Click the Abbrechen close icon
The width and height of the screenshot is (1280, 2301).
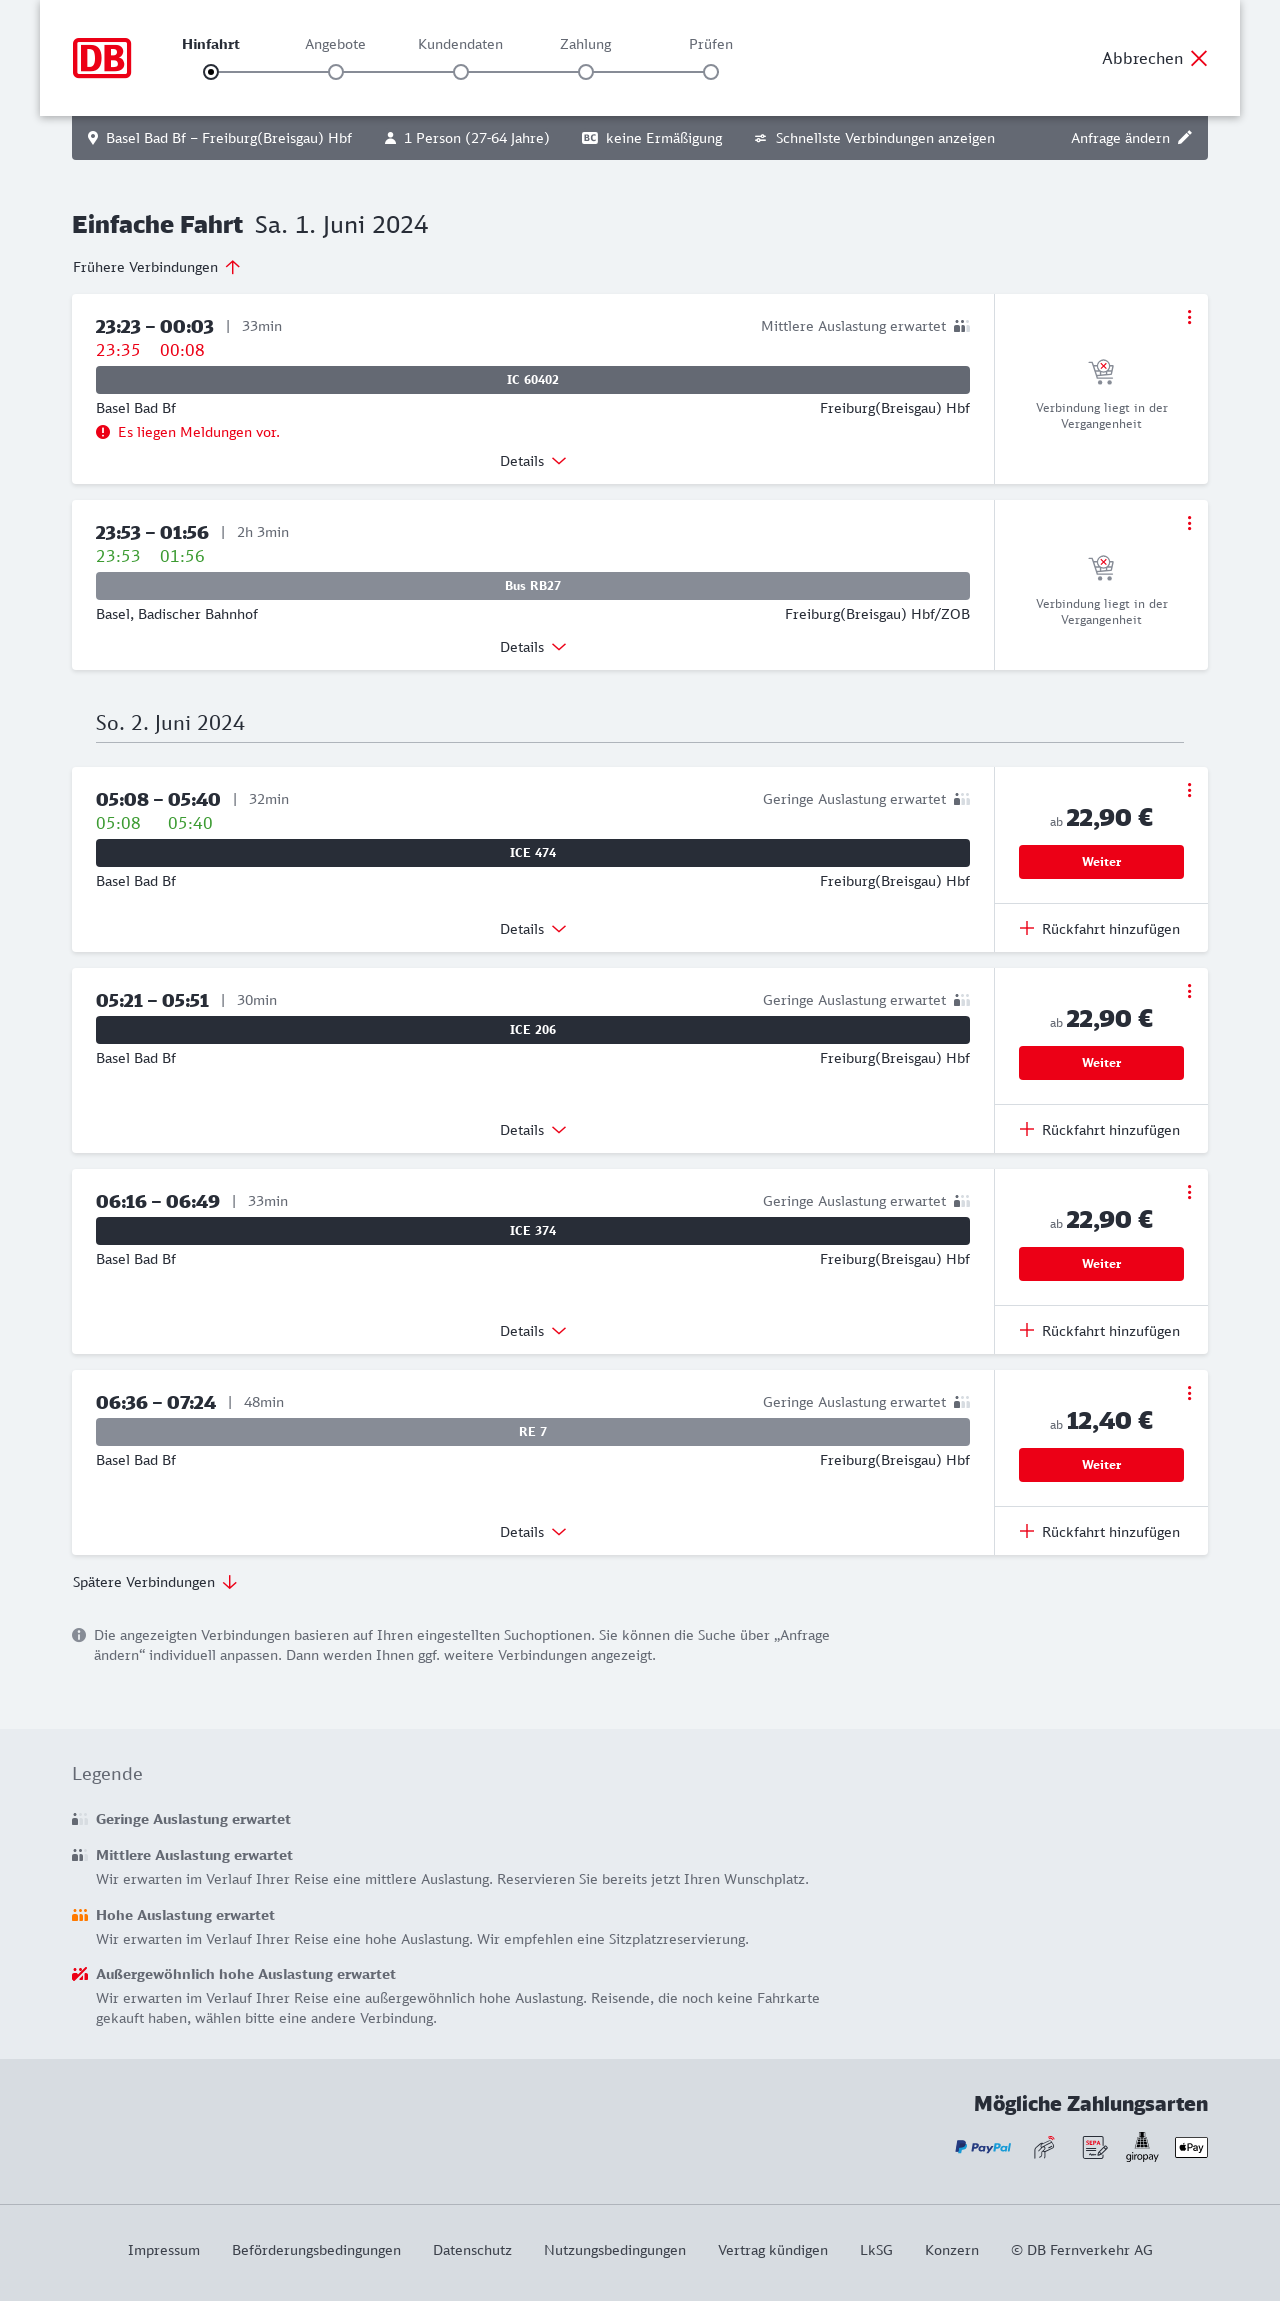tap(1199, 58)
